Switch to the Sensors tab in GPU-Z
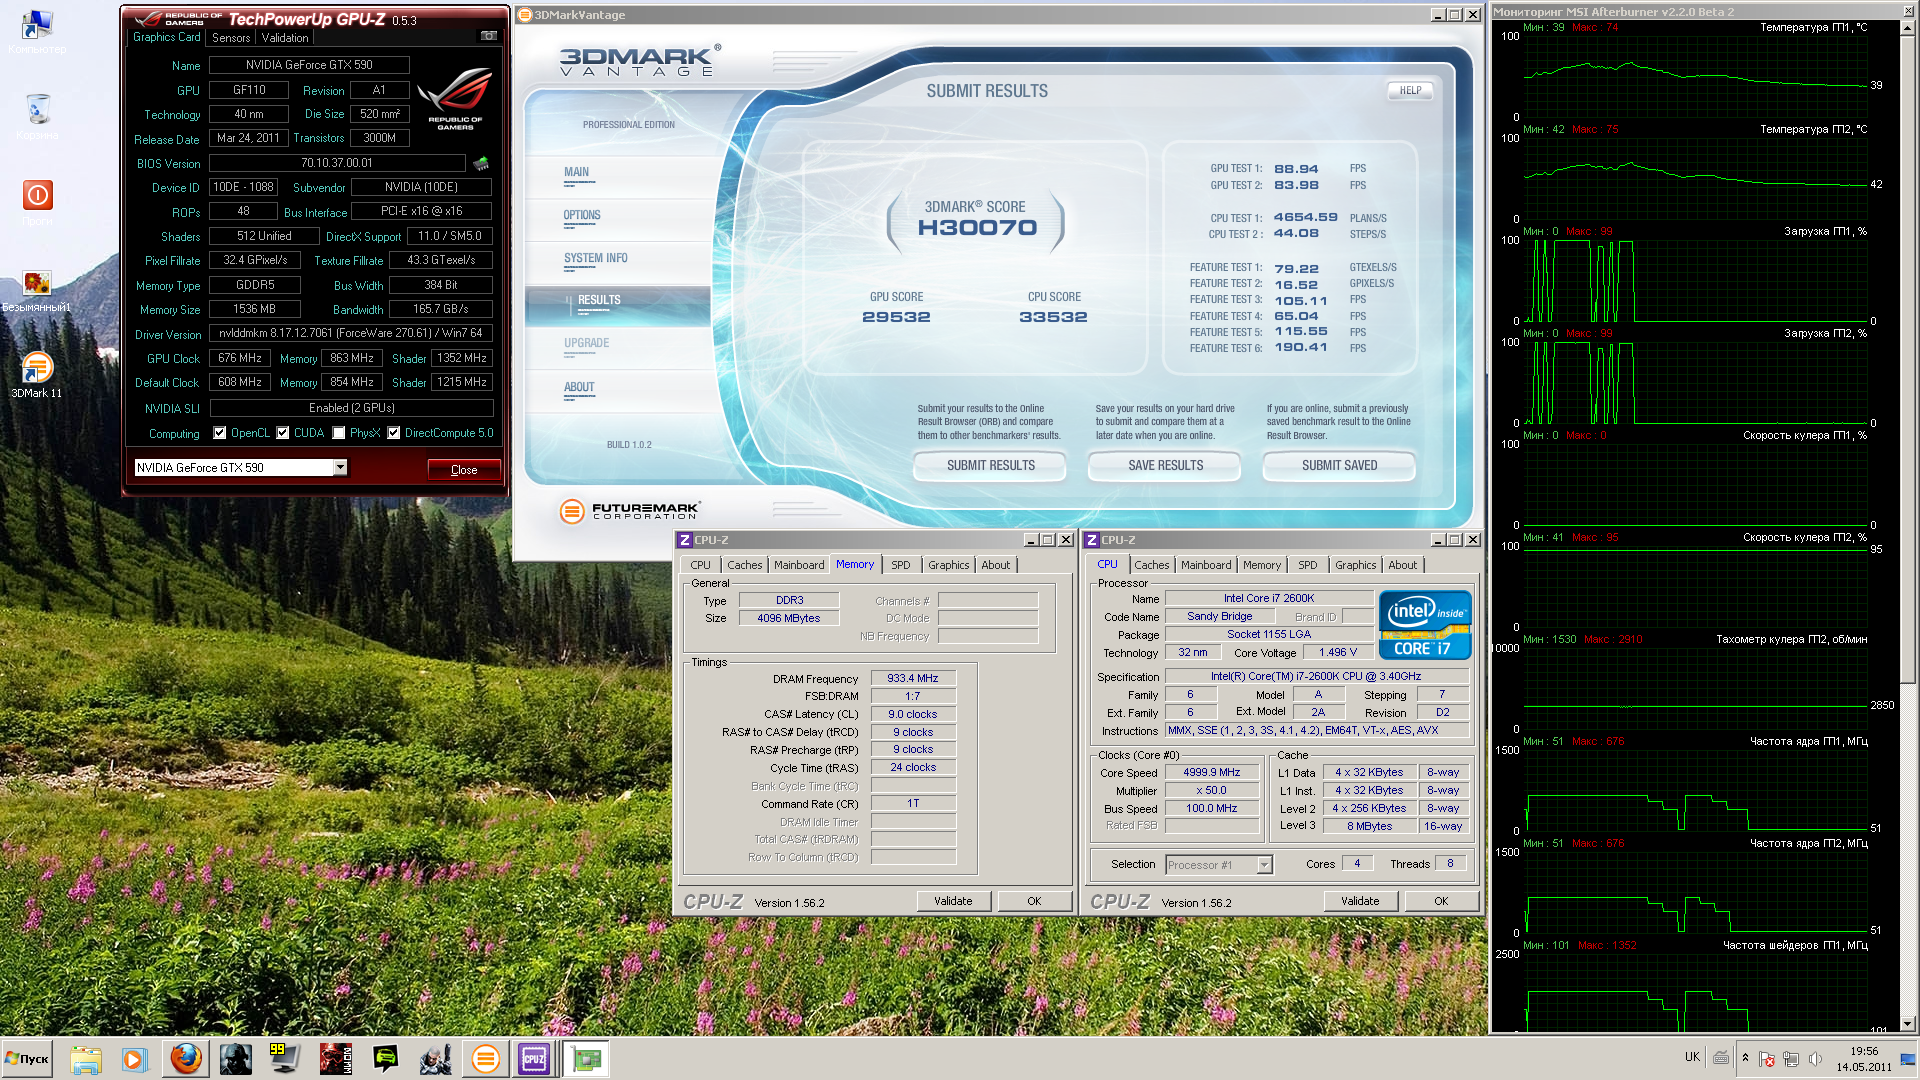The width and height of the screenshot is (1920, 1080). pyautogui.click(x=231, y=38)
